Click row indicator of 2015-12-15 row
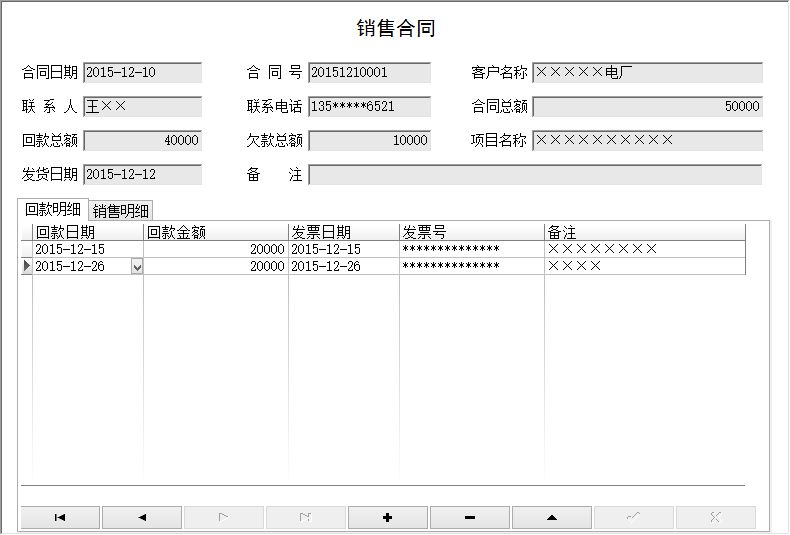 (x=27, y=249)
